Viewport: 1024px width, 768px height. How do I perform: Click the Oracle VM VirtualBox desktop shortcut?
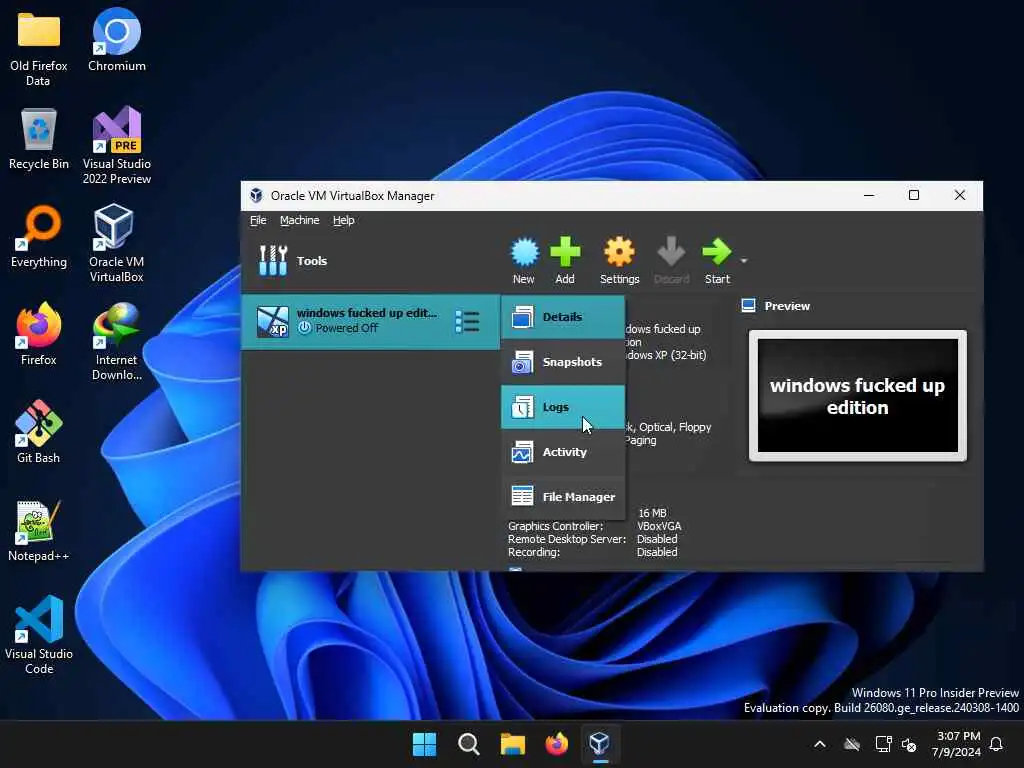[x=117, y=243]
